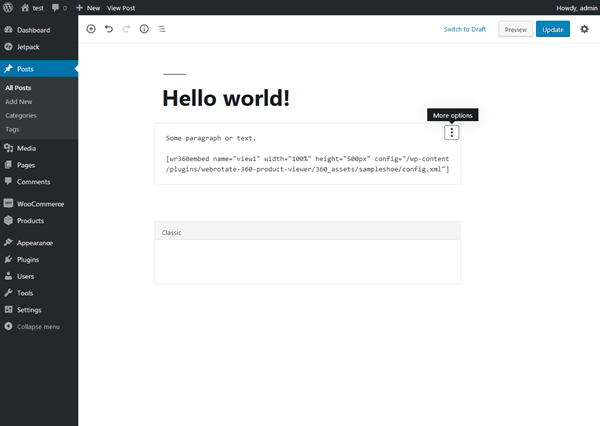Open the block More options menu
600x426 pixels.
pos(452,132)
